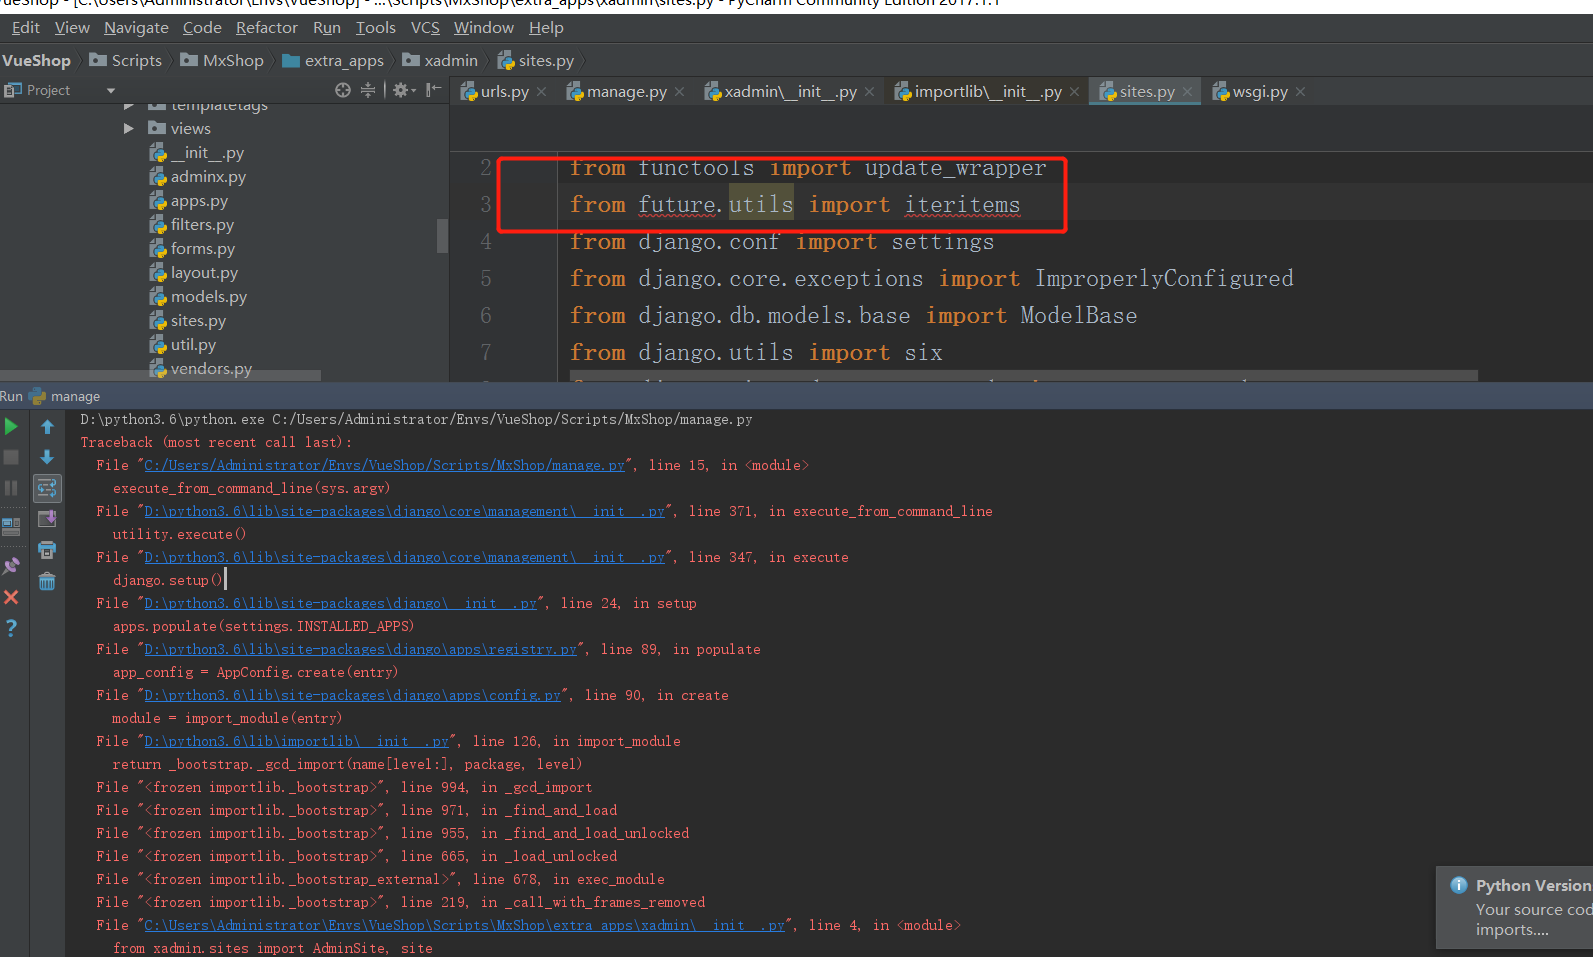Click the red X close icon in Run panel
The height and width of the screenshot is (957, 1593).
[x=11, y=597]
